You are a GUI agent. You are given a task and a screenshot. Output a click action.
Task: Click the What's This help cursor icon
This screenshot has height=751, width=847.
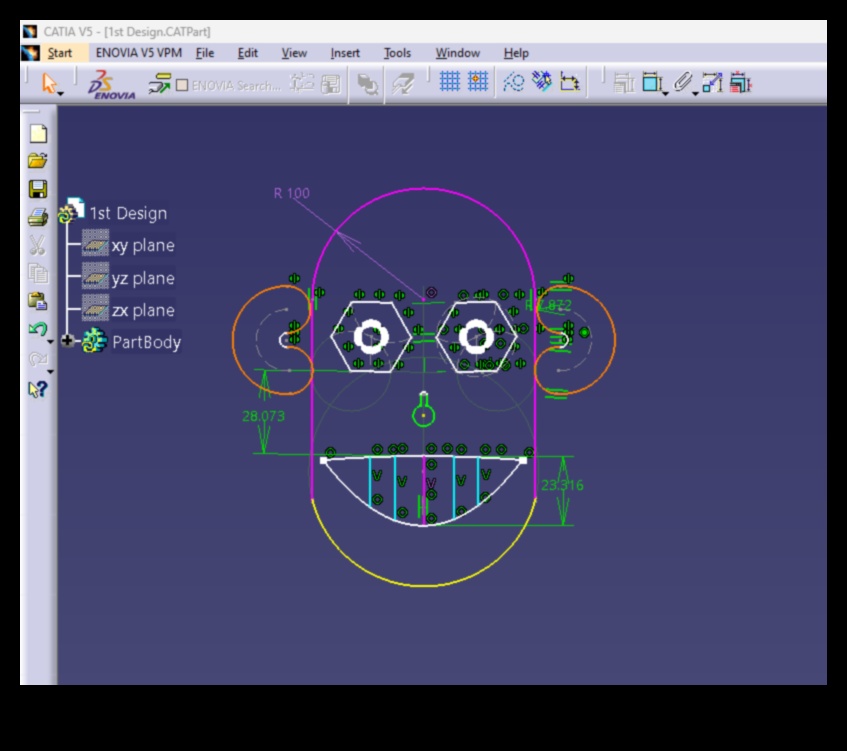click(37, 389)
